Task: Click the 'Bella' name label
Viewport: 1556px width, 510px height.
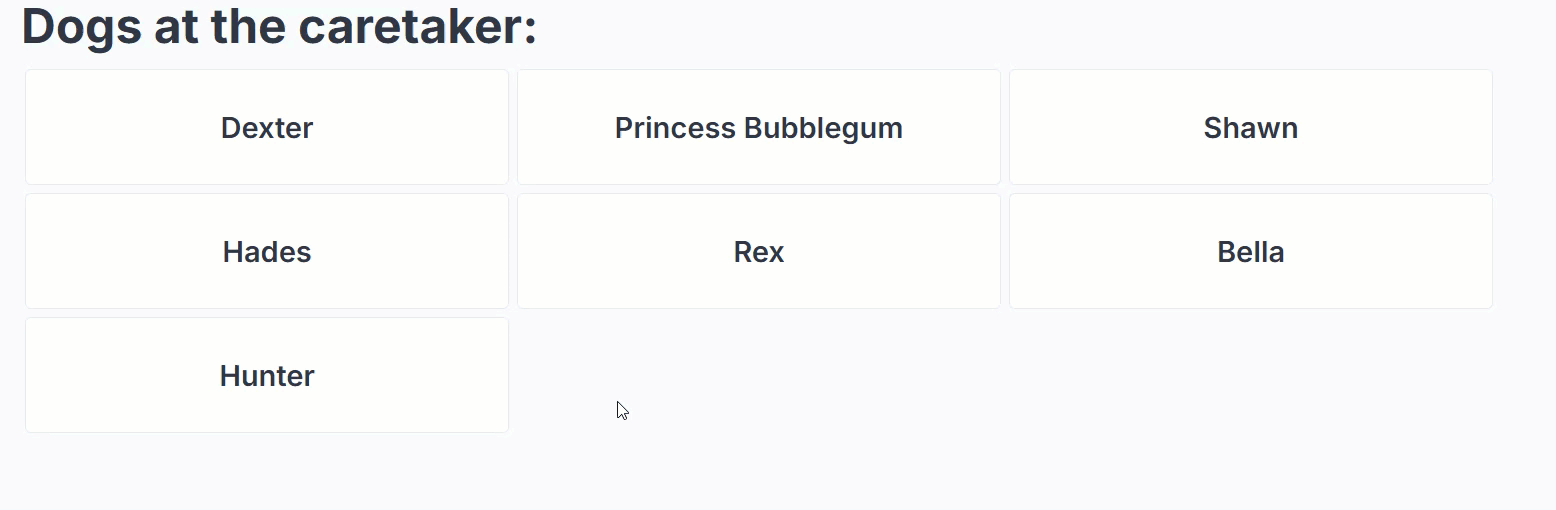Action: (x=1250, y=252)
